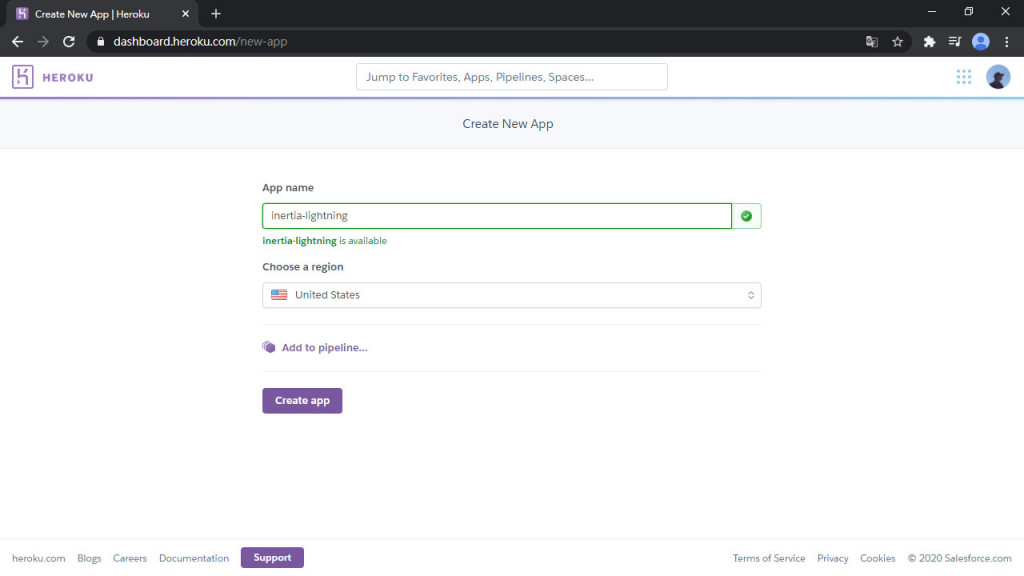Click the Create app button
Screen dimensions: 1024x576
tap(302, 400)
